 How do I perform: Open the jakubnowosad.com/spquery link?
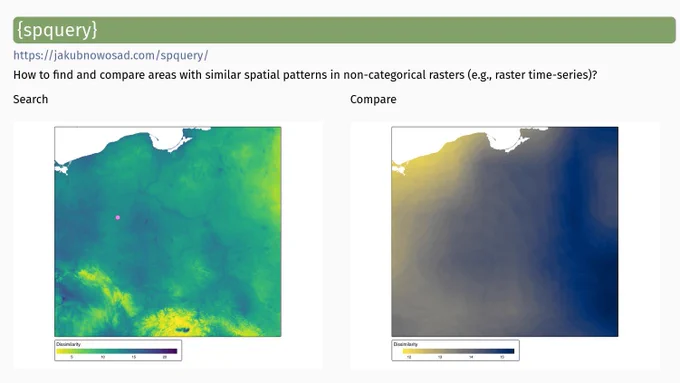111,56
